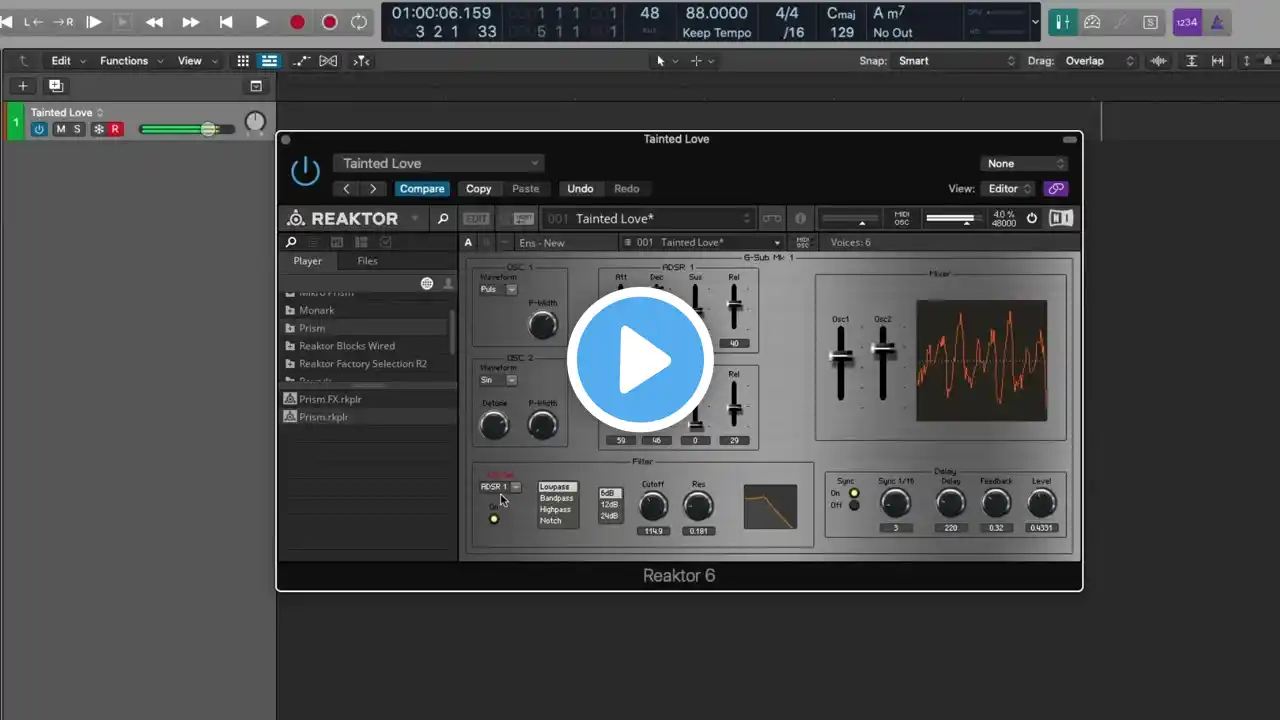This screenshot has height=720, width=1280.
Task: Open the Functions menu in the tracks area
Action: point(130,61)
